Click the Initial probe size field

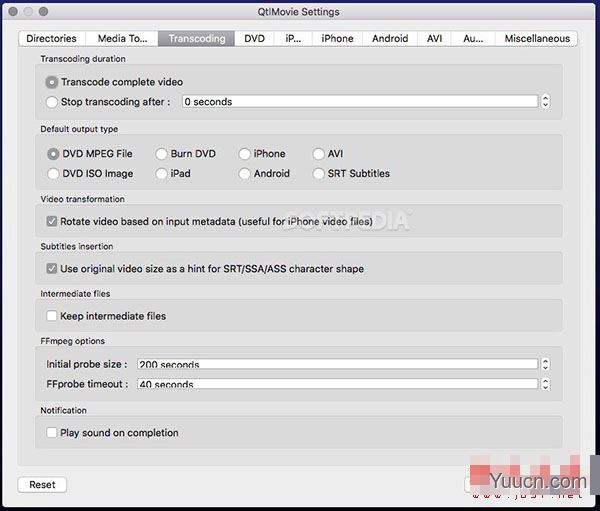[338, 364]
